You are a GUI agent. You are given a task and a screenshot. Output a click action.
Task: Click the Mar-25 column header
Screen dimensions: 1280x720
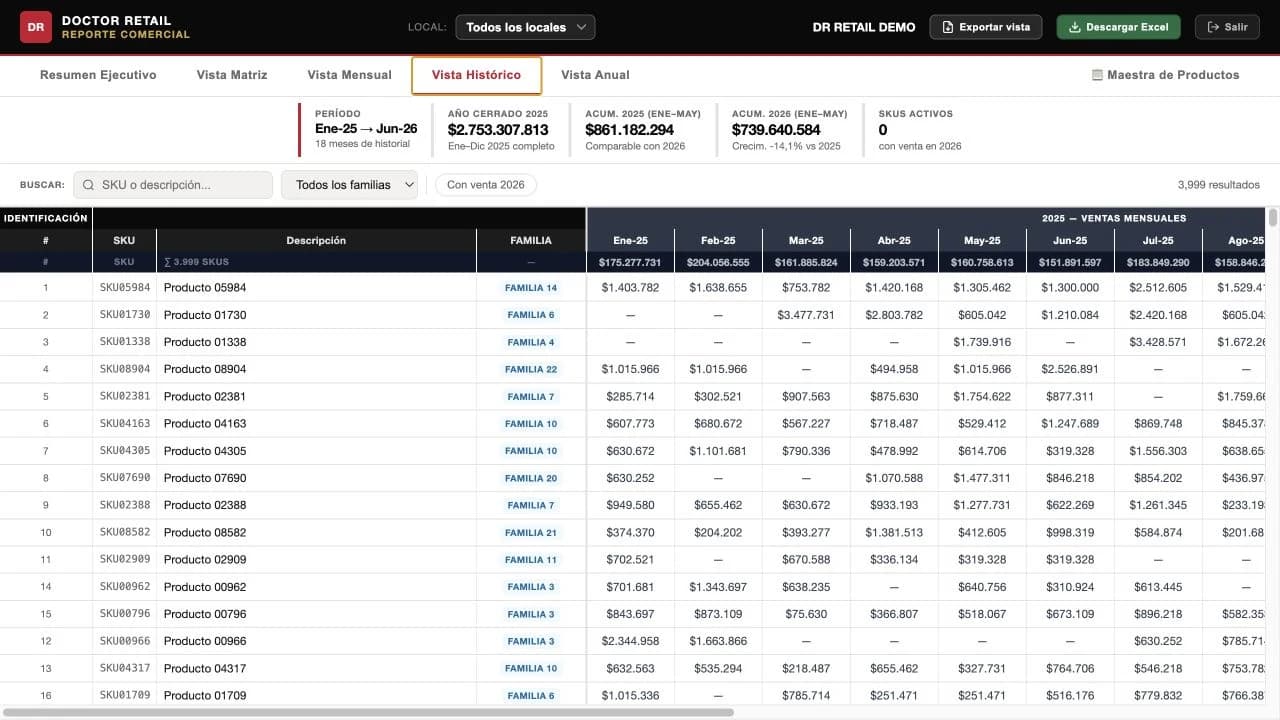tap(806, 240)
